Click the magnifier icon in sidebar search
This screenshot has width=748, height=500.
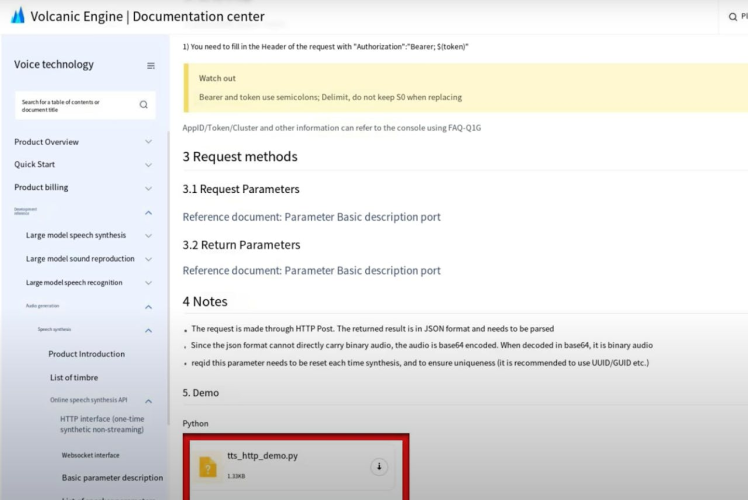tap(143, 104)
